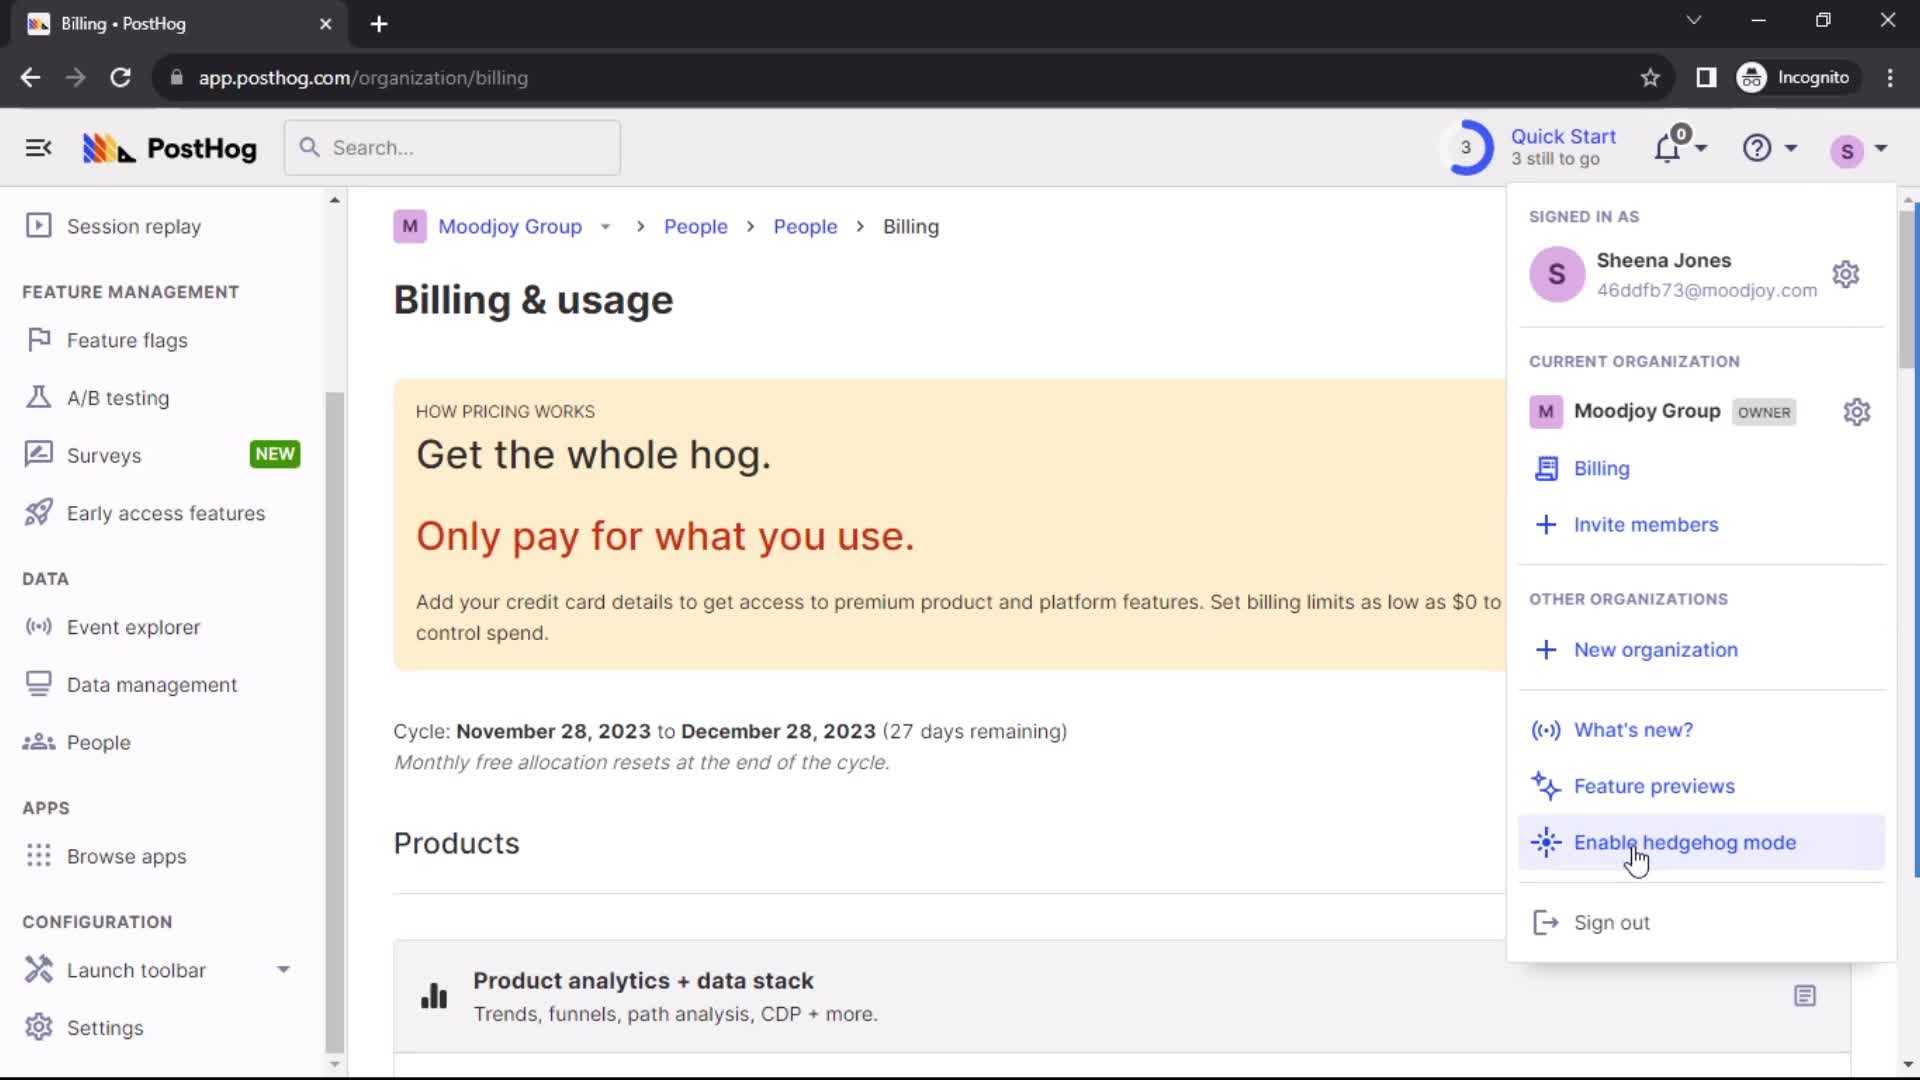The height and width of the screenshot is (1080, 1920).
Task: Click Invite members link
Action: (1648, 524)
